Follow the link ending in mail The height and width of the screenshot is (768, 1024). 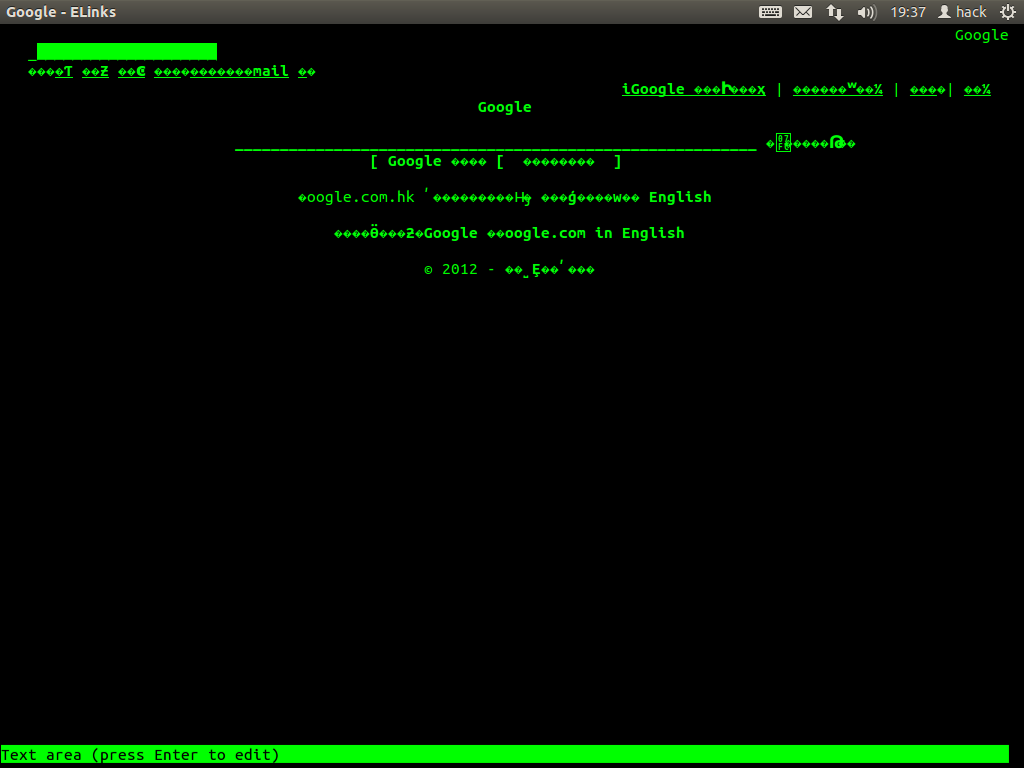pyautogui.click(x=221, y=71)
